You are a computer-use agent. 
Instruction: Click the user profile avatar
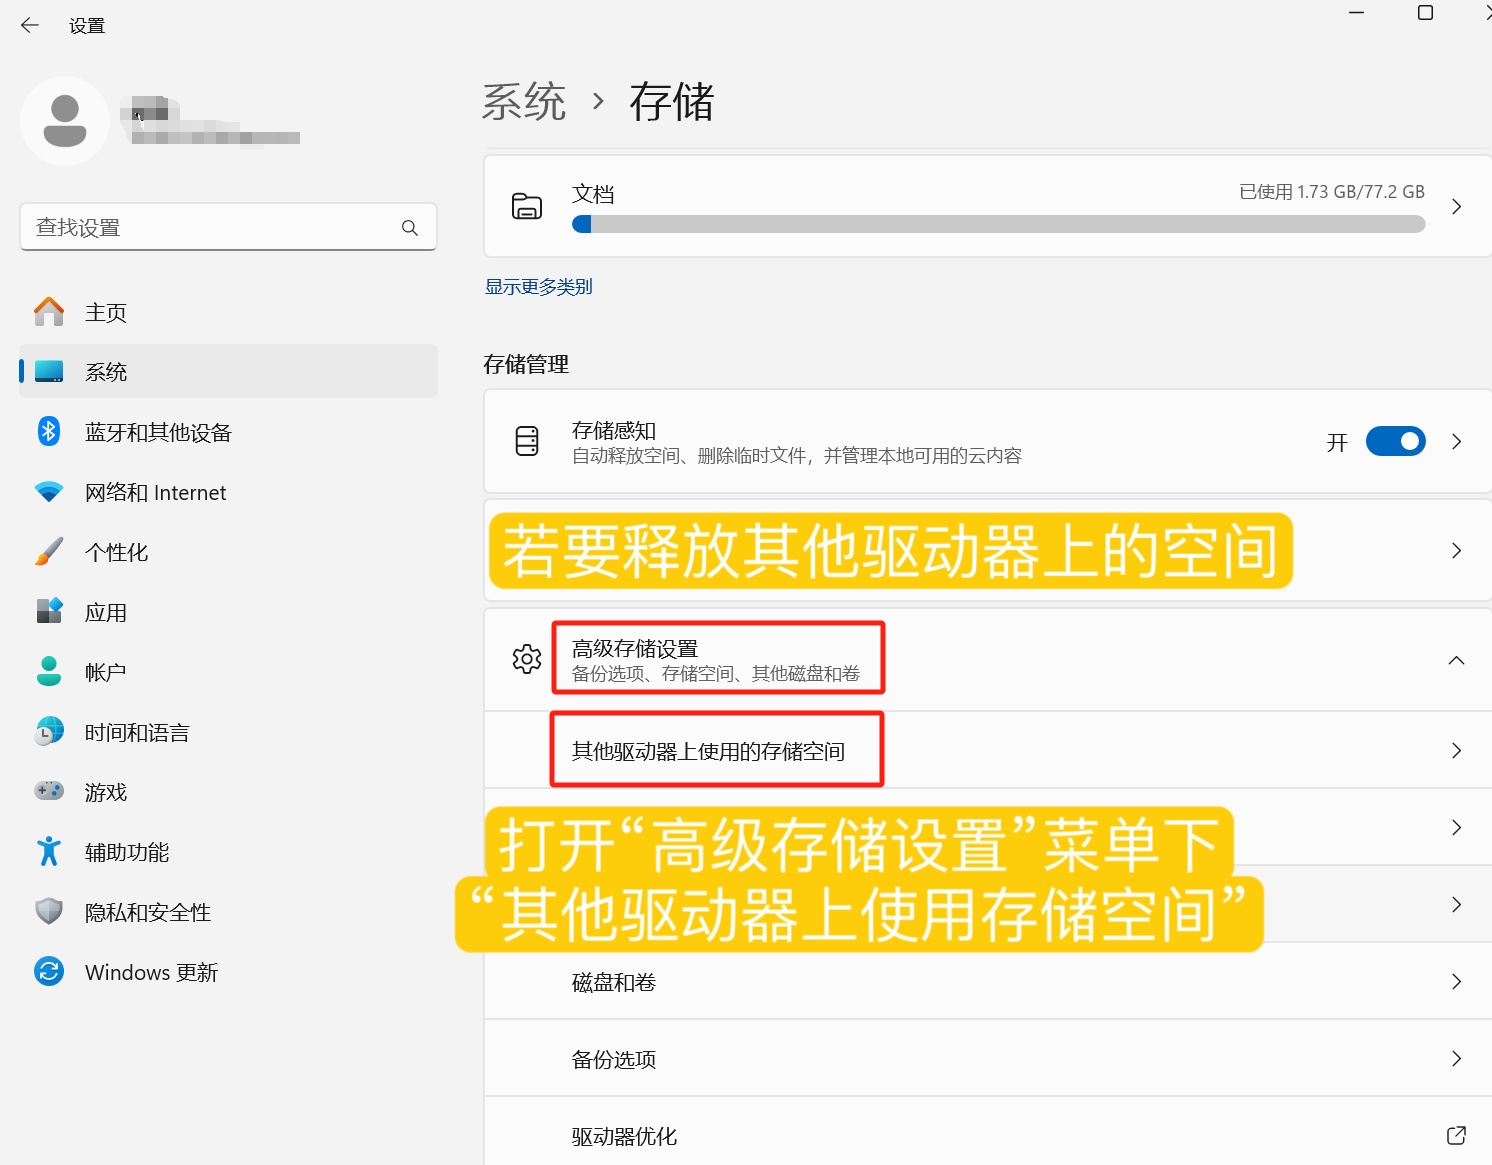[65, 121]
